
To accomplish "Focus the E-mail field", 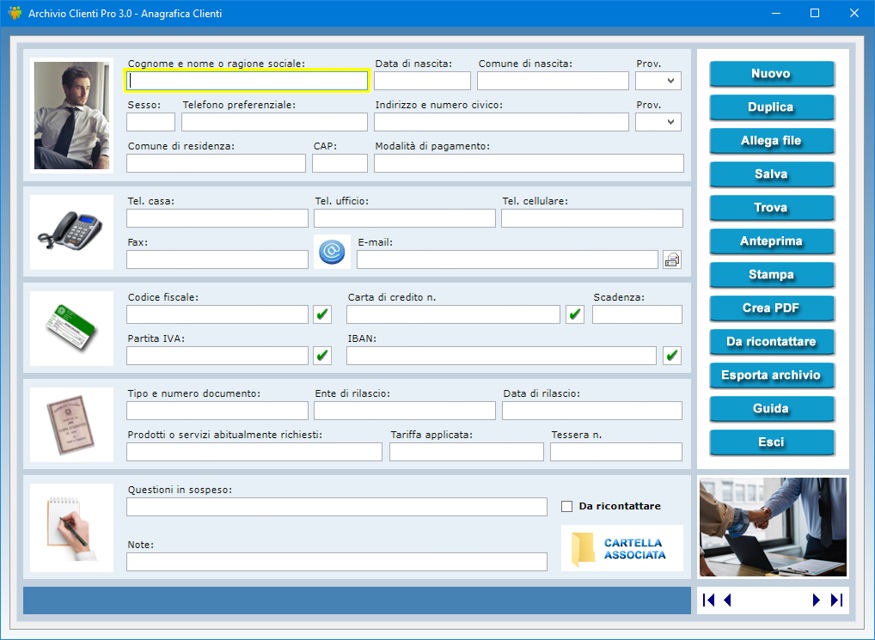I will 508,259.
